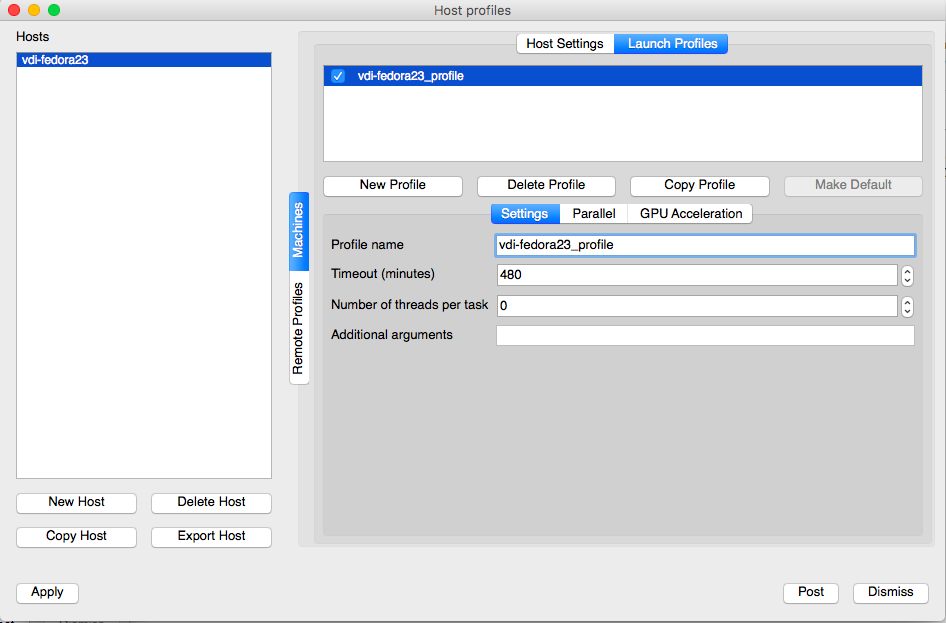The width and height of the screenshot is (946, 623).
Task: Switch to Remote Profiles vertical tab
Action: [x=298, y=327]
